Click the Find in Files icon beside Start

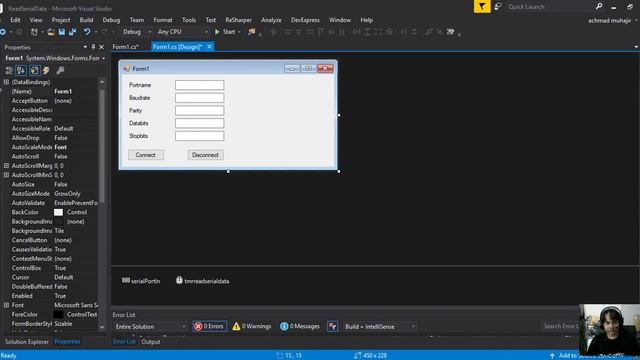coord(252,32)
